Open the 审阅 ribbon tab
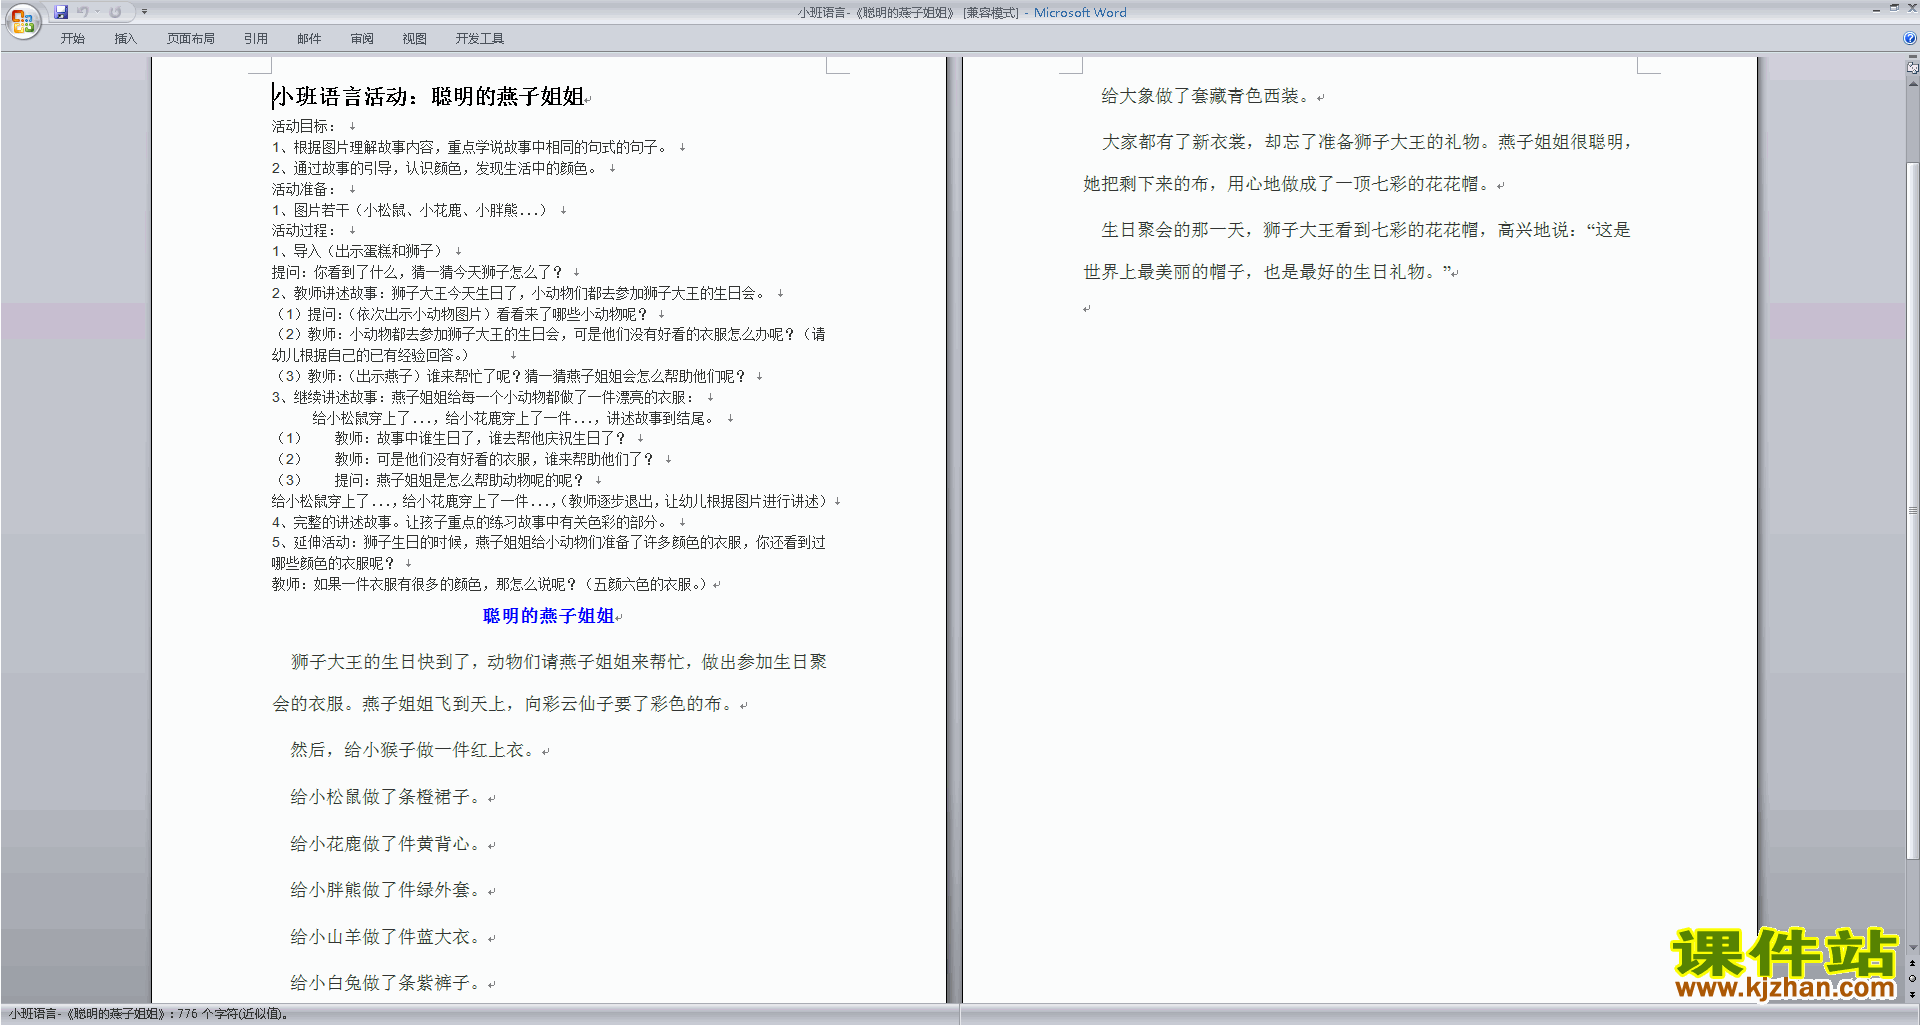This screenshot has height=1025, width=1920. coord(362,39)
